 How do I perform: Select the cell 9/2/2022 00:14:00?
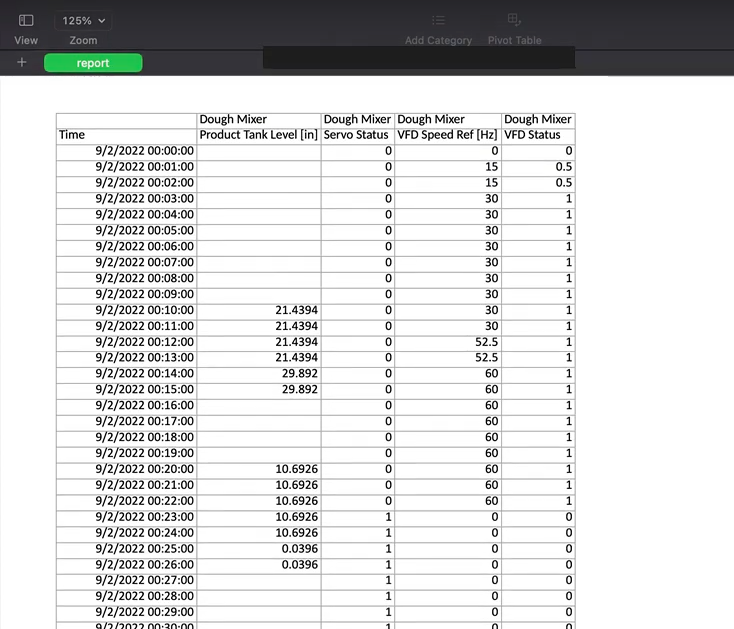[126, 373]
